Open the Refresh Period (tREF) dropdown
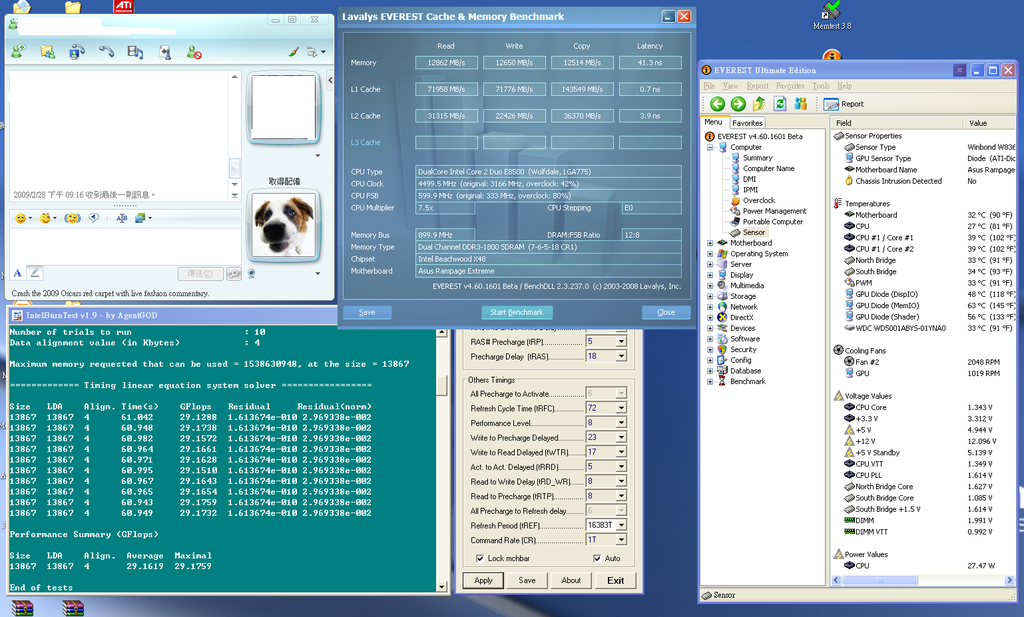The height and width of the screenshot is (617, 1024). coord(621,525)
